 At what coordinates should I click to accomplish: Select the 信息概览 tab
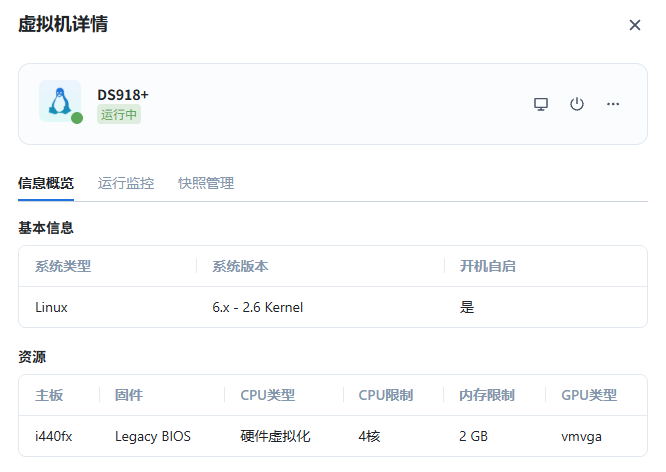[x=46, y=183]
